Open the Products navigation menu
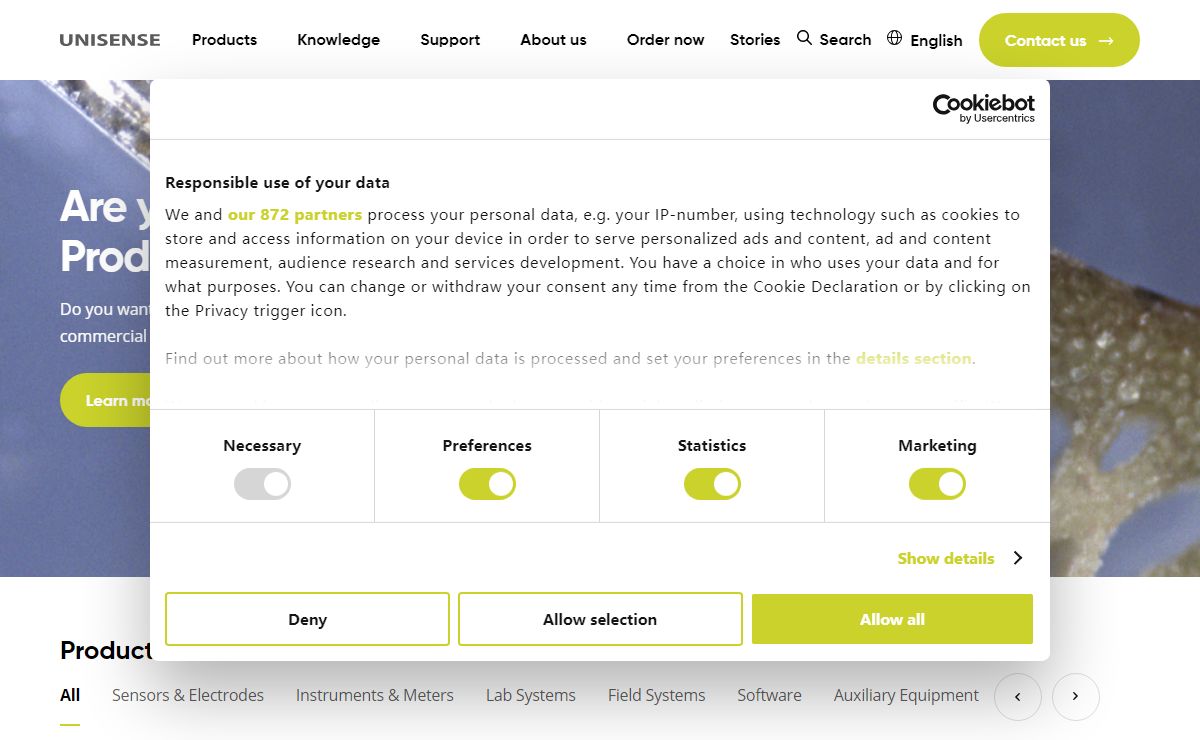 pyautogui.click(x=224, y=40)
